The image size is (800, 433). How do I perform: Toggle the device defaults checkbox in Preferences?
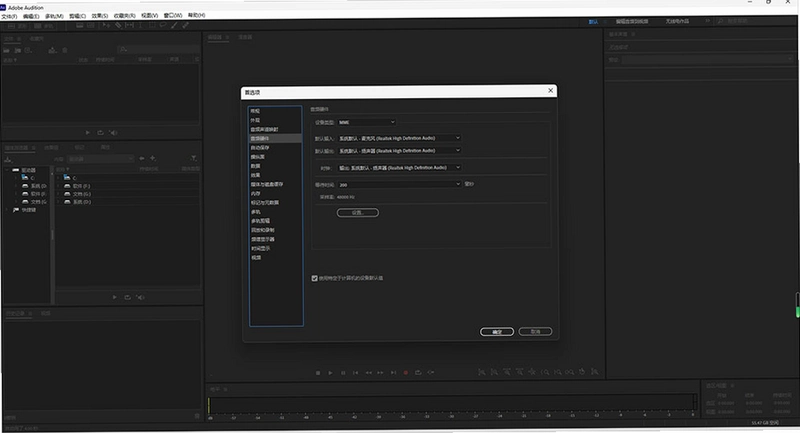click(314, 278)
